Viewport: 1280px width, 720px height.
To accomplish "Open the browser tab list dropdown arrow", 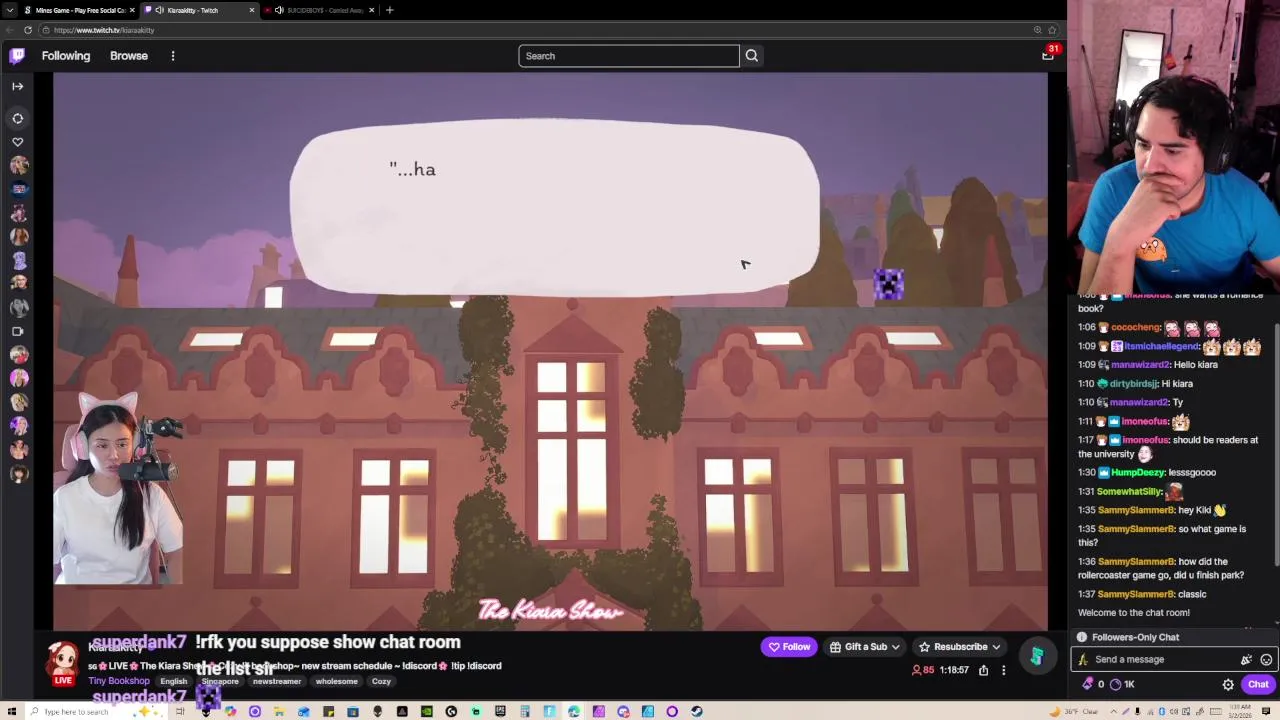I will (x=9, y=10).
